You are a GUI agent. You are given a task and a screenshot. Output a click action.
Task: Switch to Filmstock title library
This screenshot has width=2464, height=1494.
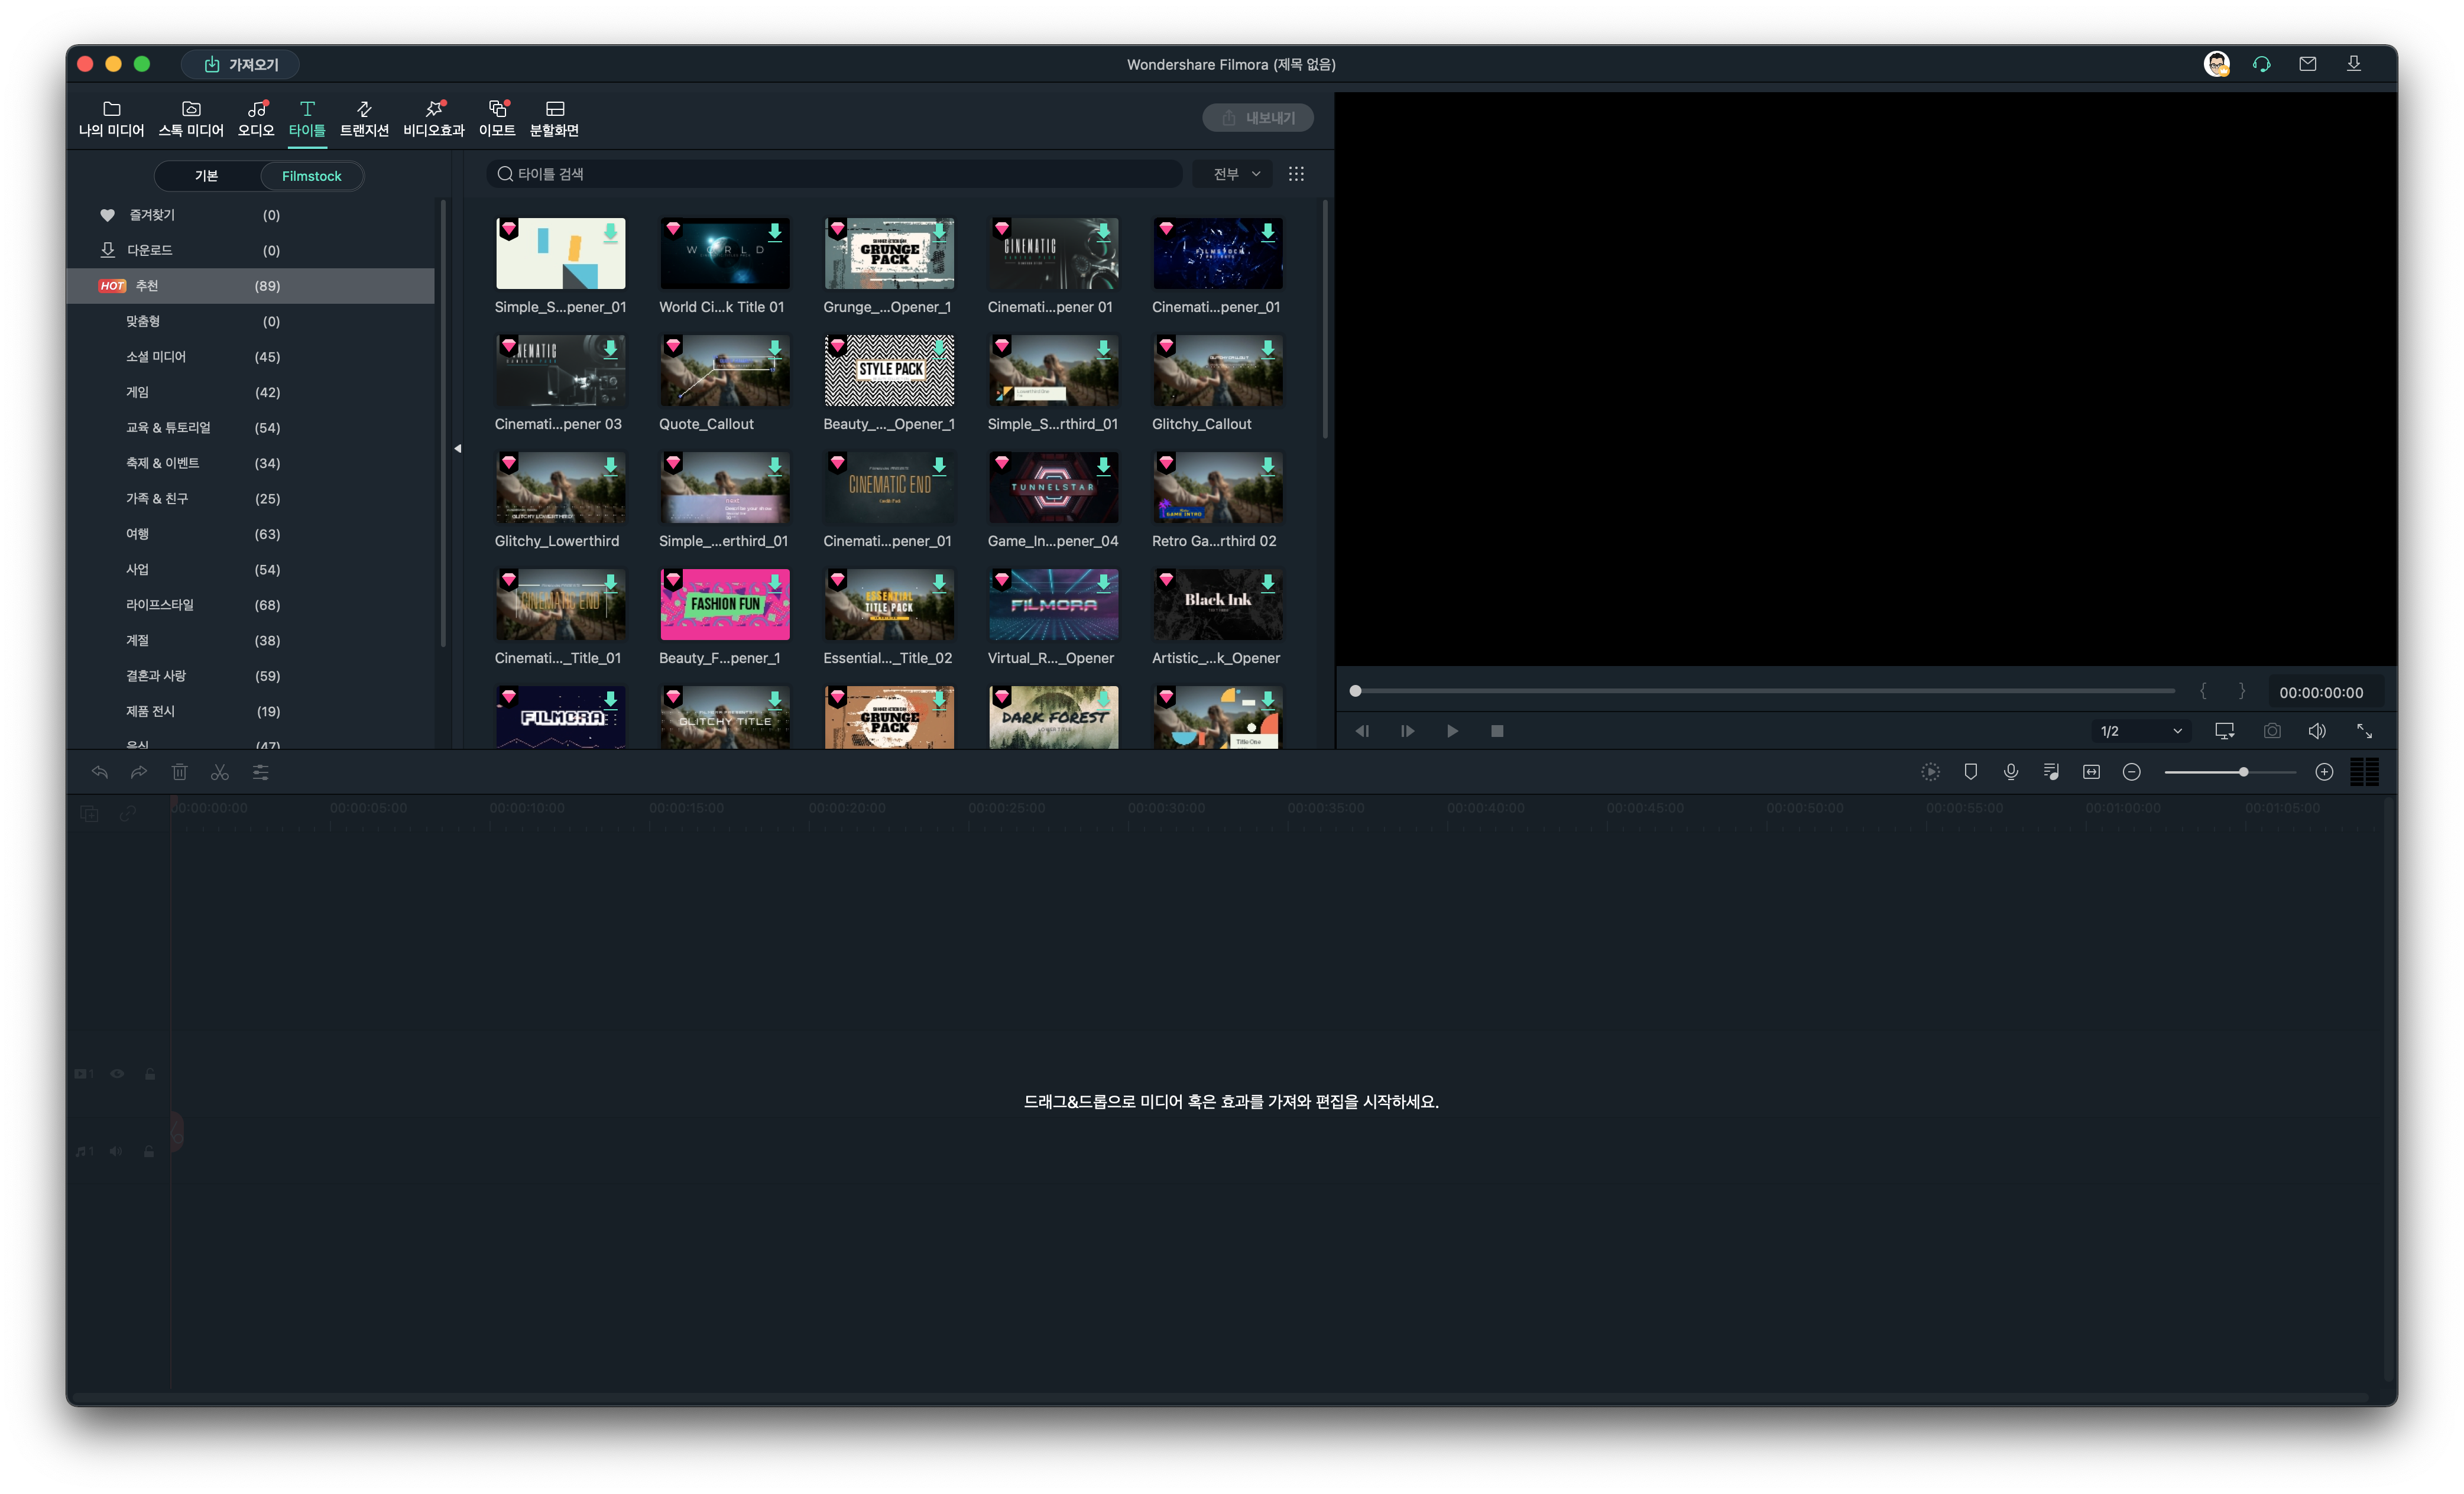(311, 176)
